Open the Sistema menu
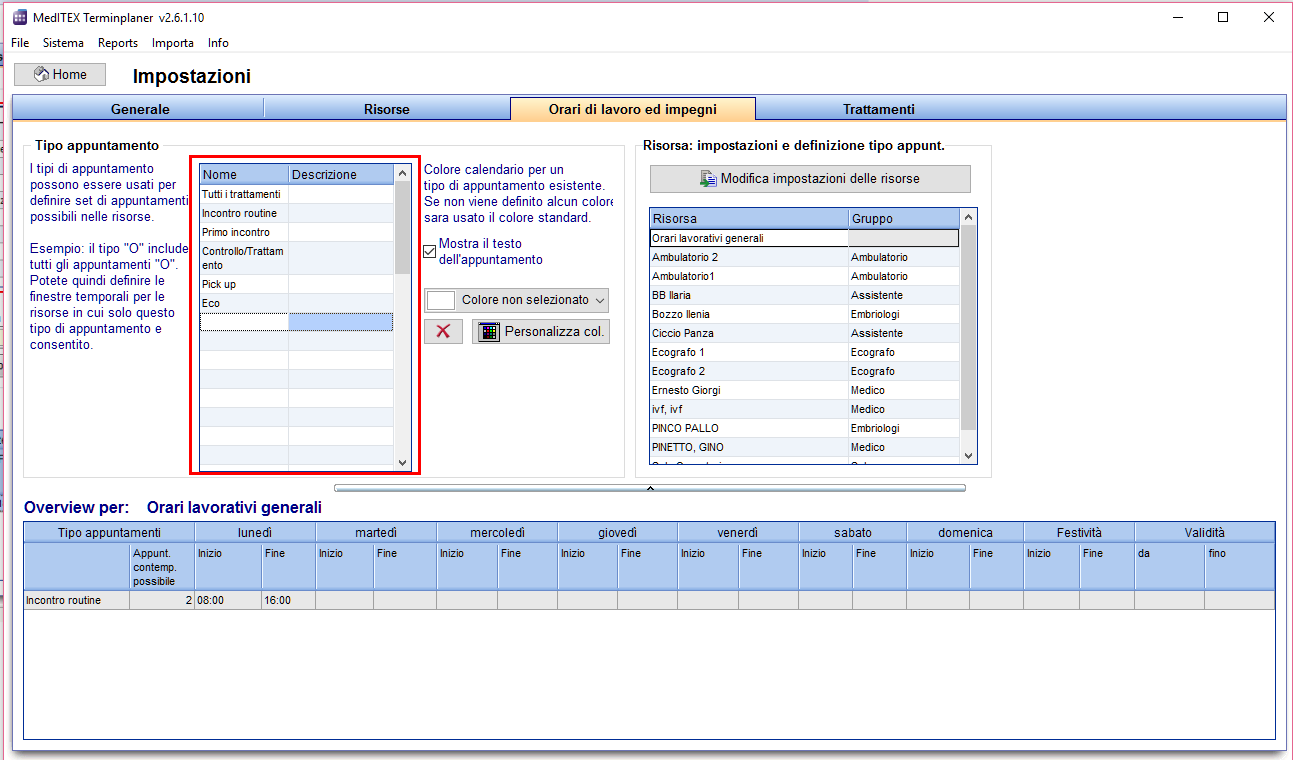Image resolution: width=1293 pixels, height=760 pixels. (63, 43)
